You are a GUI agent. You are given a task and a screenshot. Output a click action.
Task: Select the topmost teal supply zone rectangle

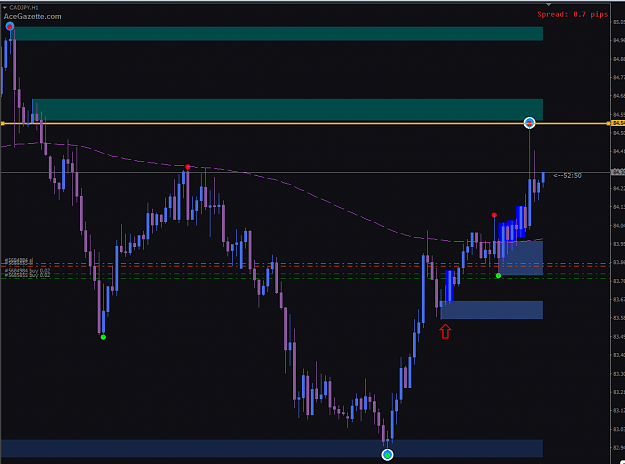click(x=279, y=33)
